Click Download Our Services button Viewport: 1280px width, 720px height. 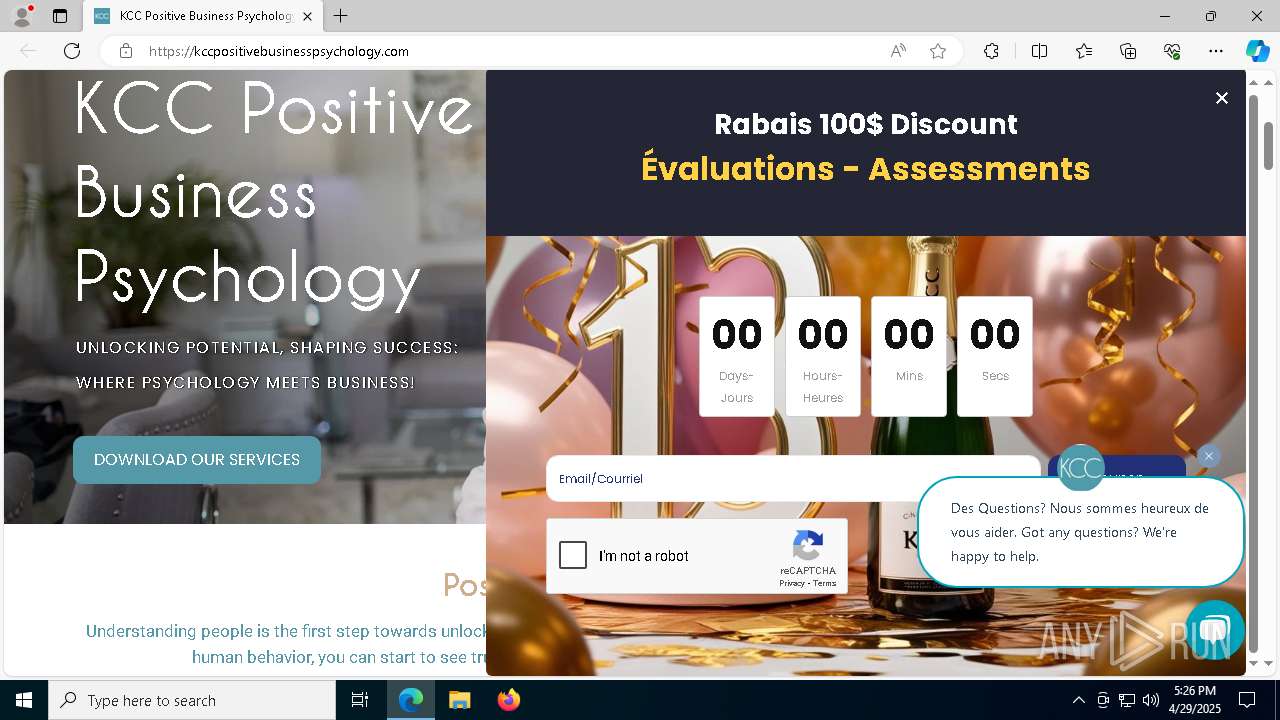(197, 460)
